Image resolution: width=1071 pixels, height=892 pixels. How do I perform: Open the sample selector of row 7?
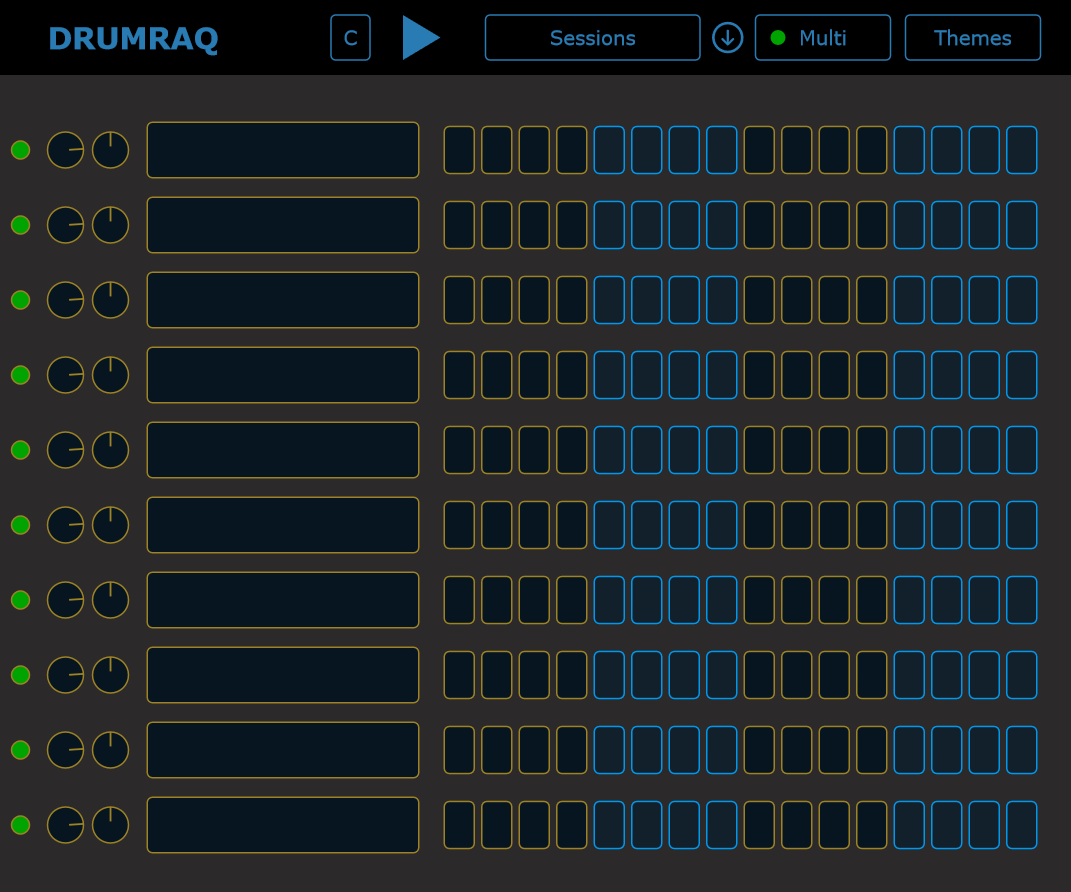tap(283, 600)
